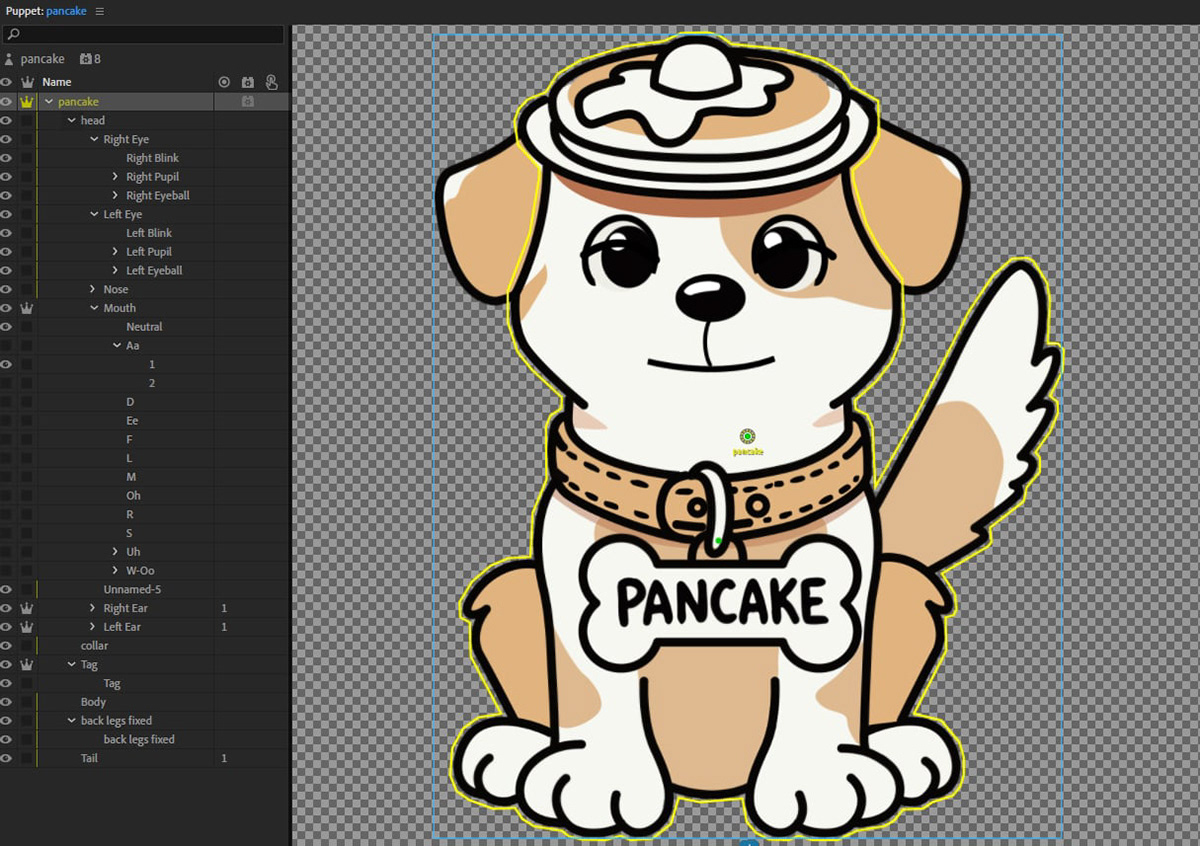Expand the Left Eyeball group

116,271
